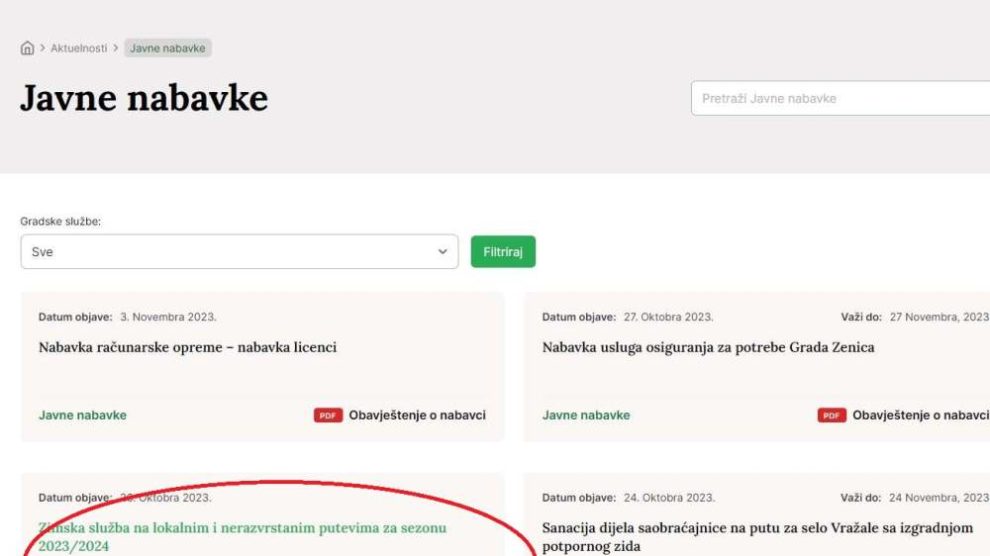Open Obavještenje o nabavci for računarske opreme

point(416,415)
